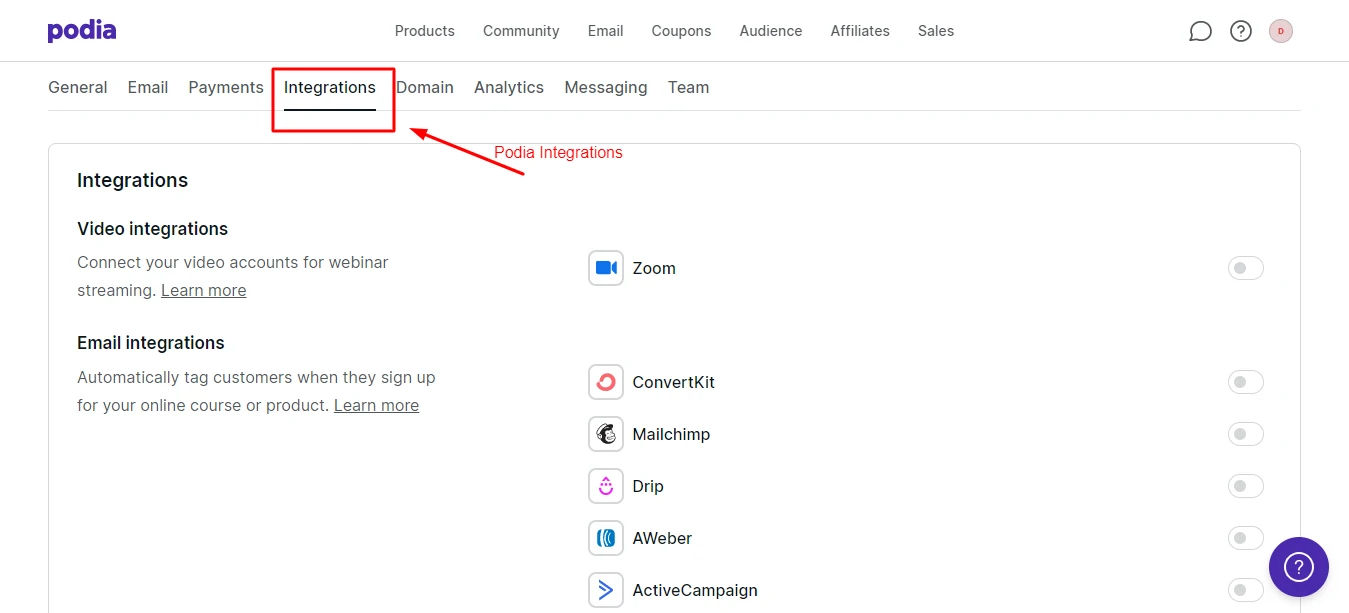Click Learn more under Video integrations
This screenshot has height=613, width=1349.
(x=204, y=290)
